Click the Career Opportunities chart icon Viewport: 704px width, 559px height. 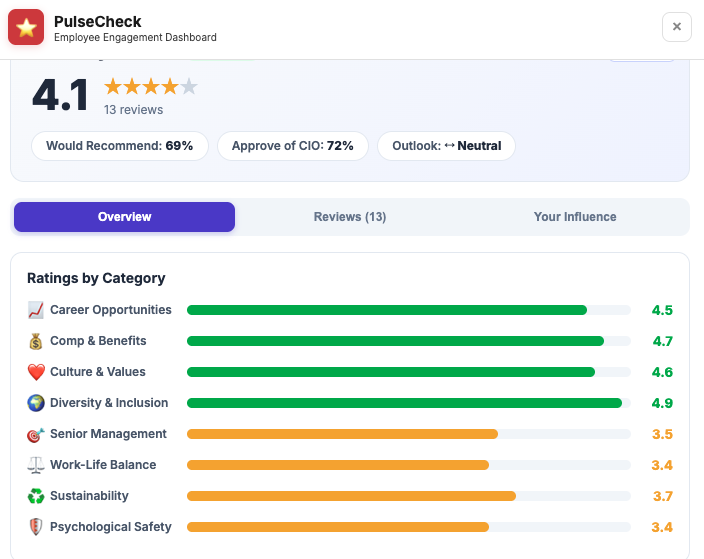[x=36, y=310]
